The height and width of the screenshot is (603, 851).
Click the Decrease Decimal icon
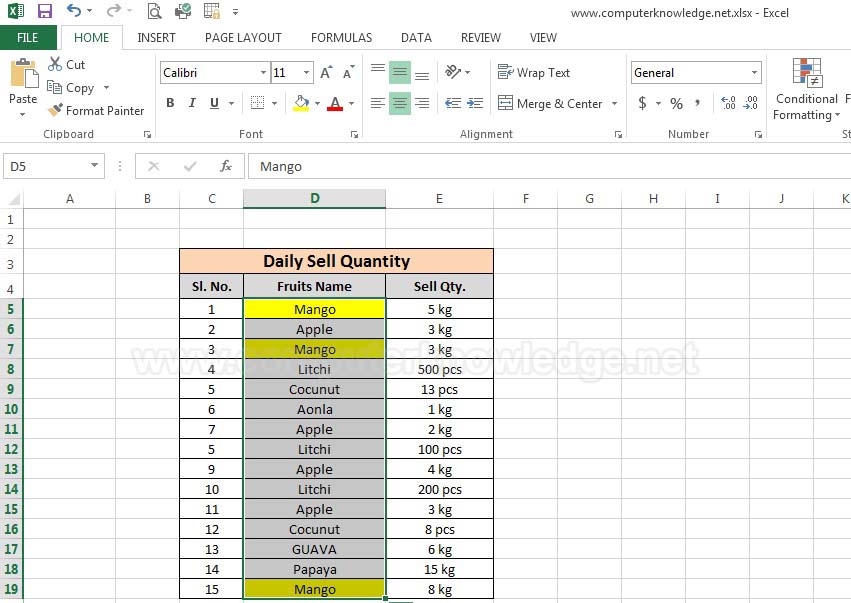pos(751,103)
